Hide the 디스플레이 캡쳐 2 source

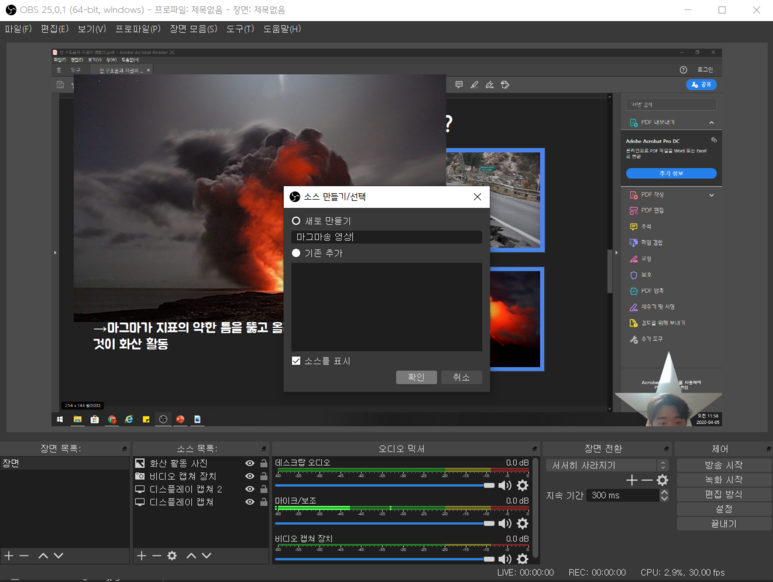click(250, 489)
